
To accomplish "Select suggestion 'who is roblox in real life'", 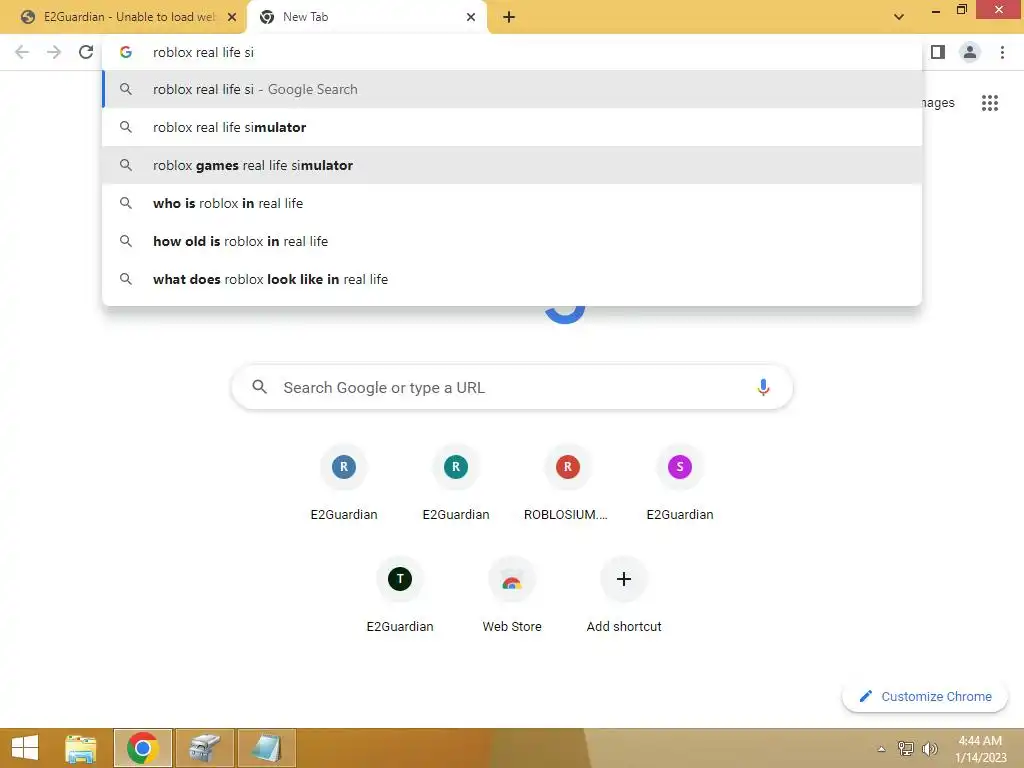I will point(512,203).
